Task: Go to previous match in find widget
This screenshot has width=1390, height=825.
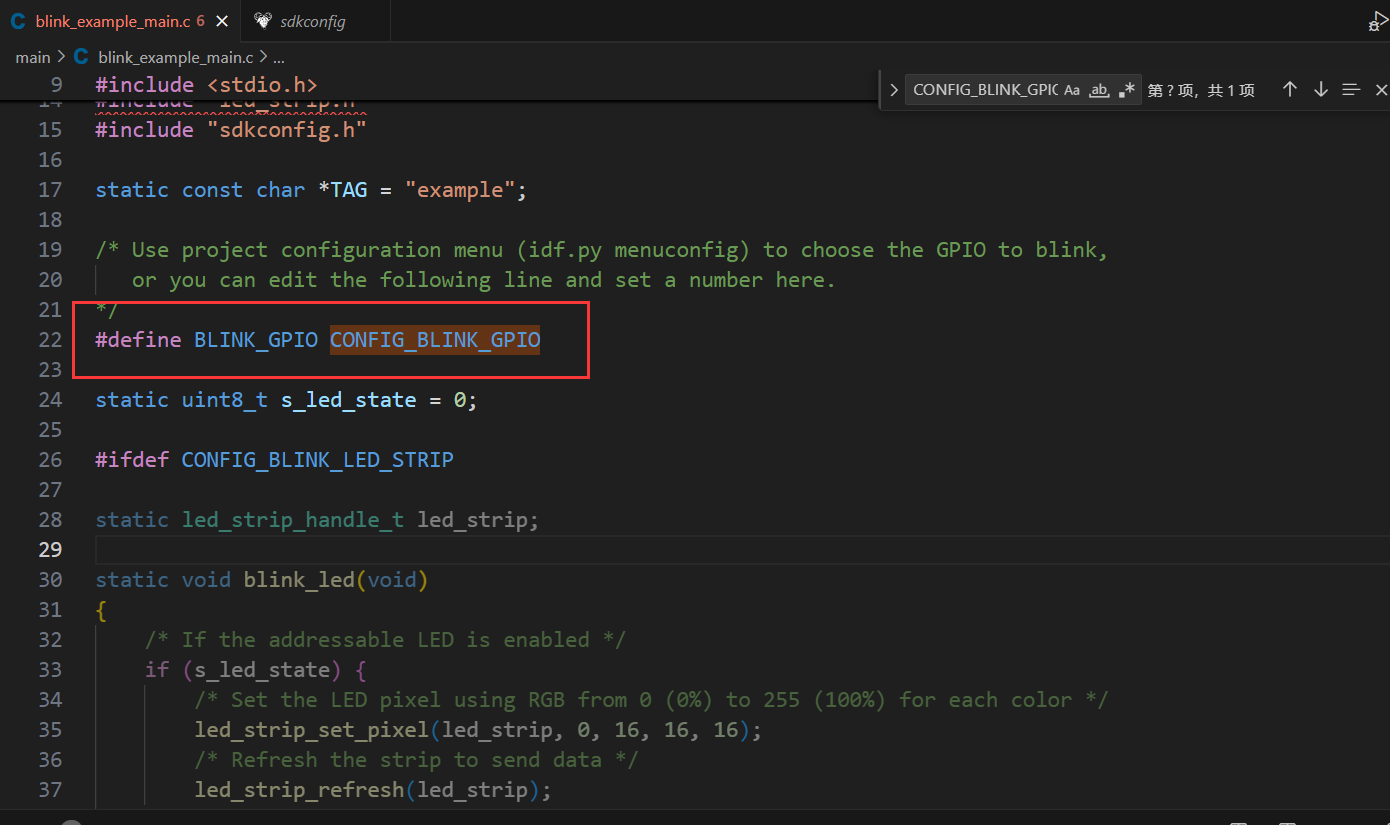Action: 1290,90
